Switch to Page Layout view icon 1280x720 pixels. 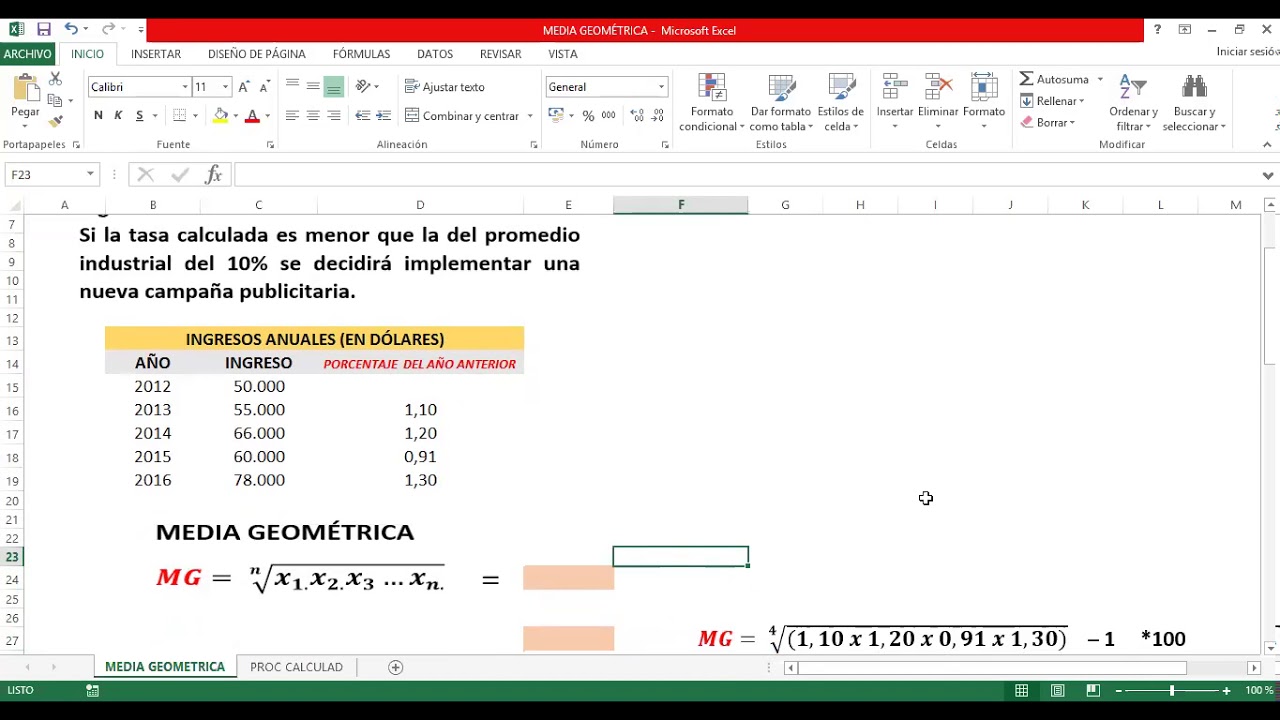point(1057,691)
